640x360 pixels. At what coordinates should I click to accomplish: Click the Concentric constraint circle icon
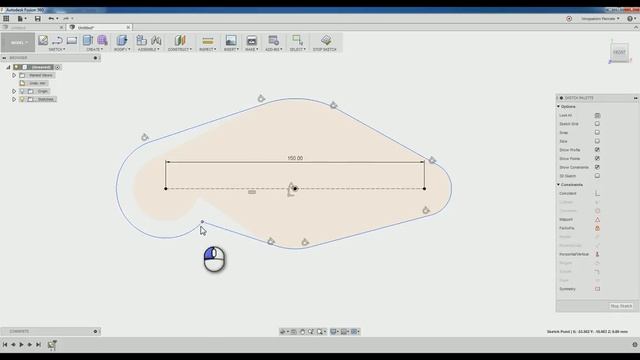pyautogui.click(x=597, y=211)
